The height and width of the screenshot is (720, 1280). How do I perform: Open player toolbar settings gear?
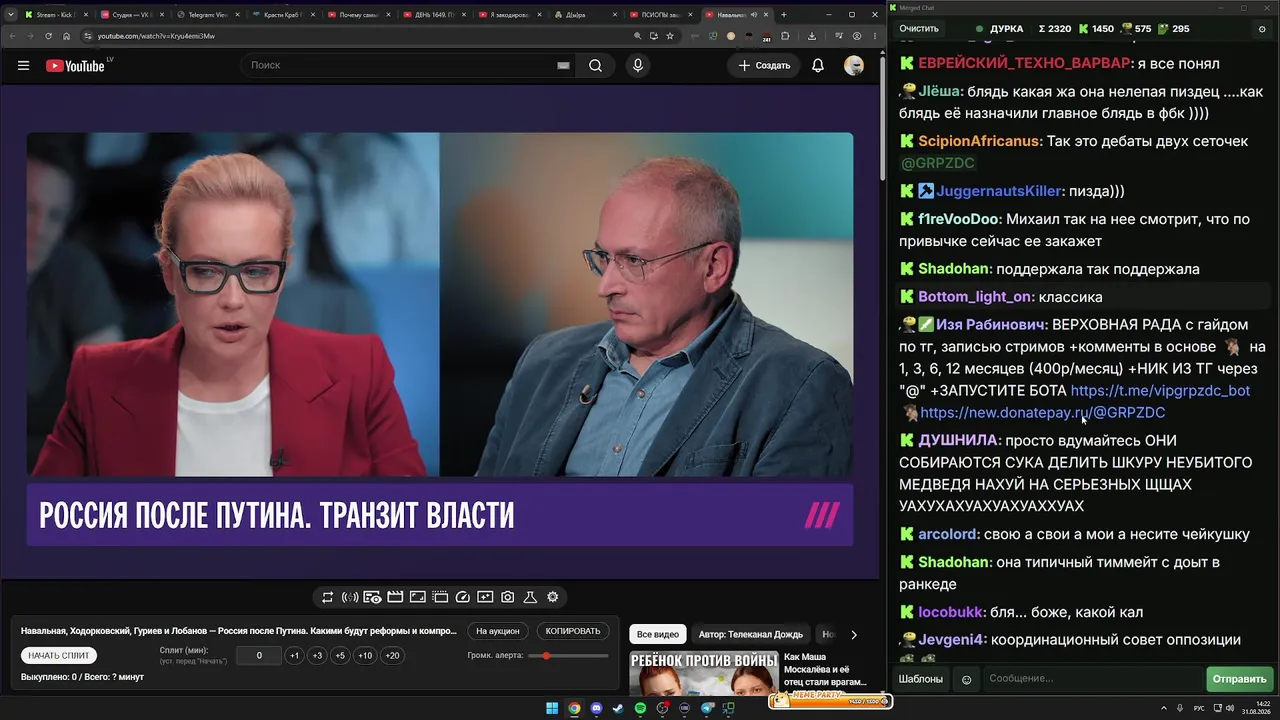(552, 597)
